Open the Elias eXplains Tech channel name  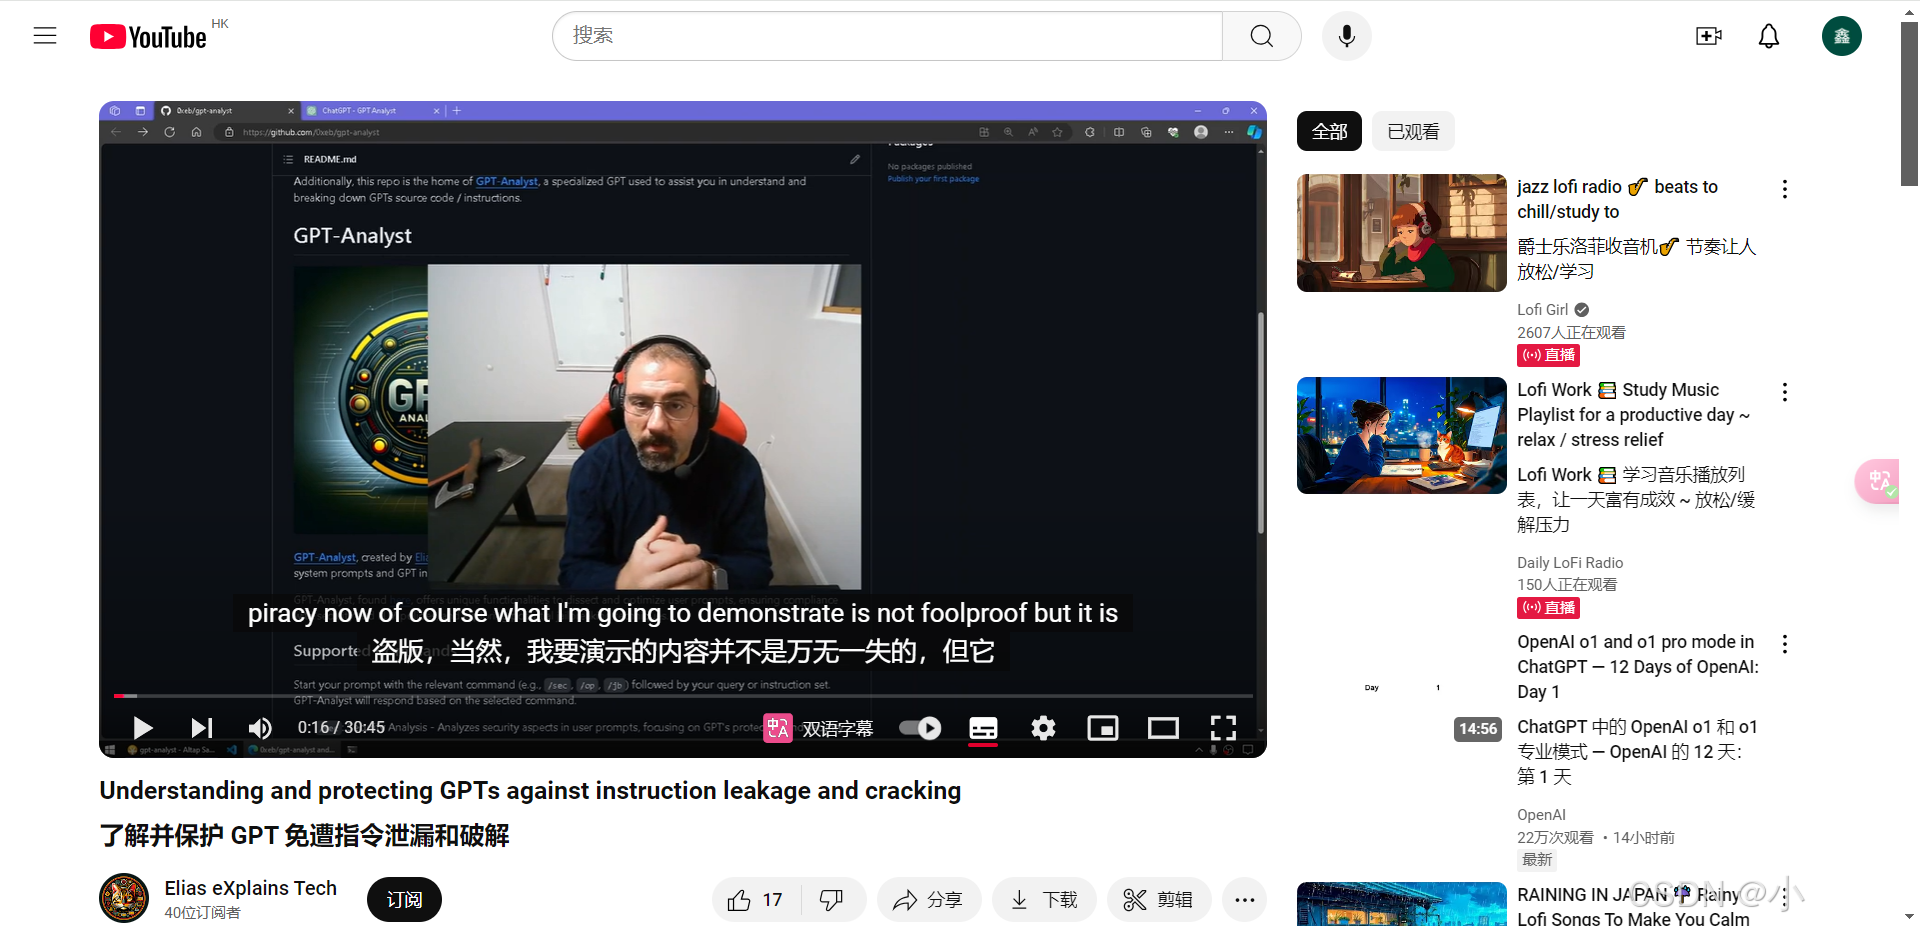(251, 888)
